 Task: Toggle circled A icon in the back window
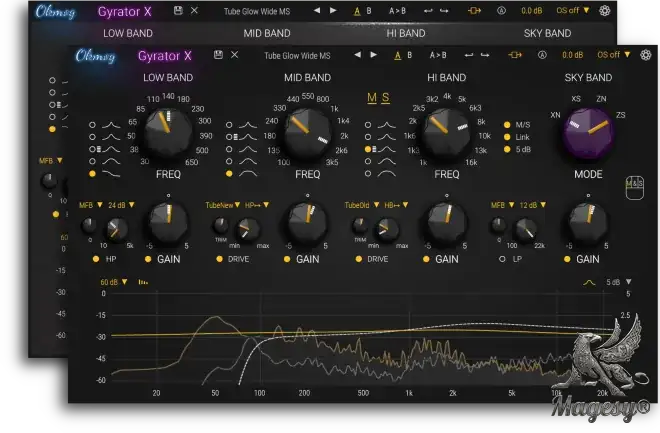point(501,11)
